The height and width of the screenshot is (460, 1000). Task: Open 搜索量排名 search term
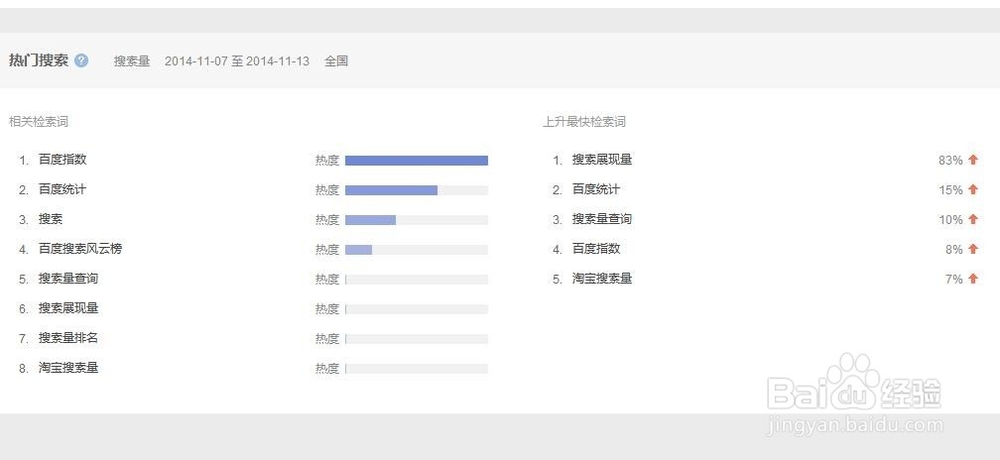[x=68, y=338]
